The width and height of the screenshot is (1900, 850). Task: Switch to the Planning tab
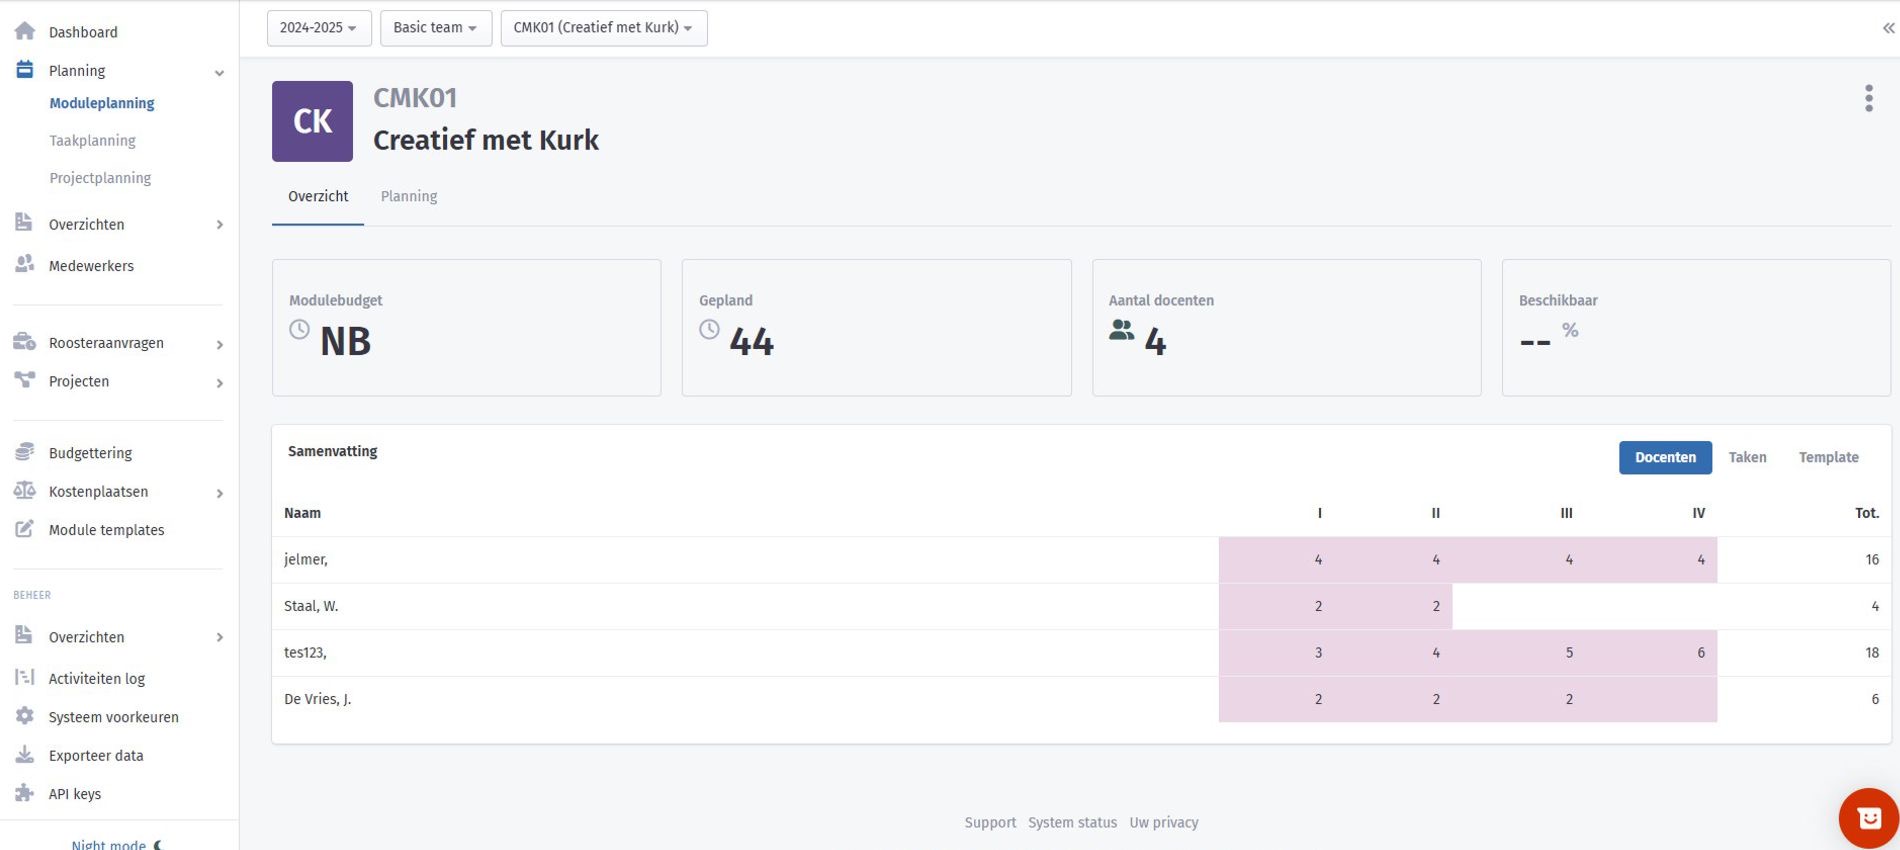coord(409,197)
